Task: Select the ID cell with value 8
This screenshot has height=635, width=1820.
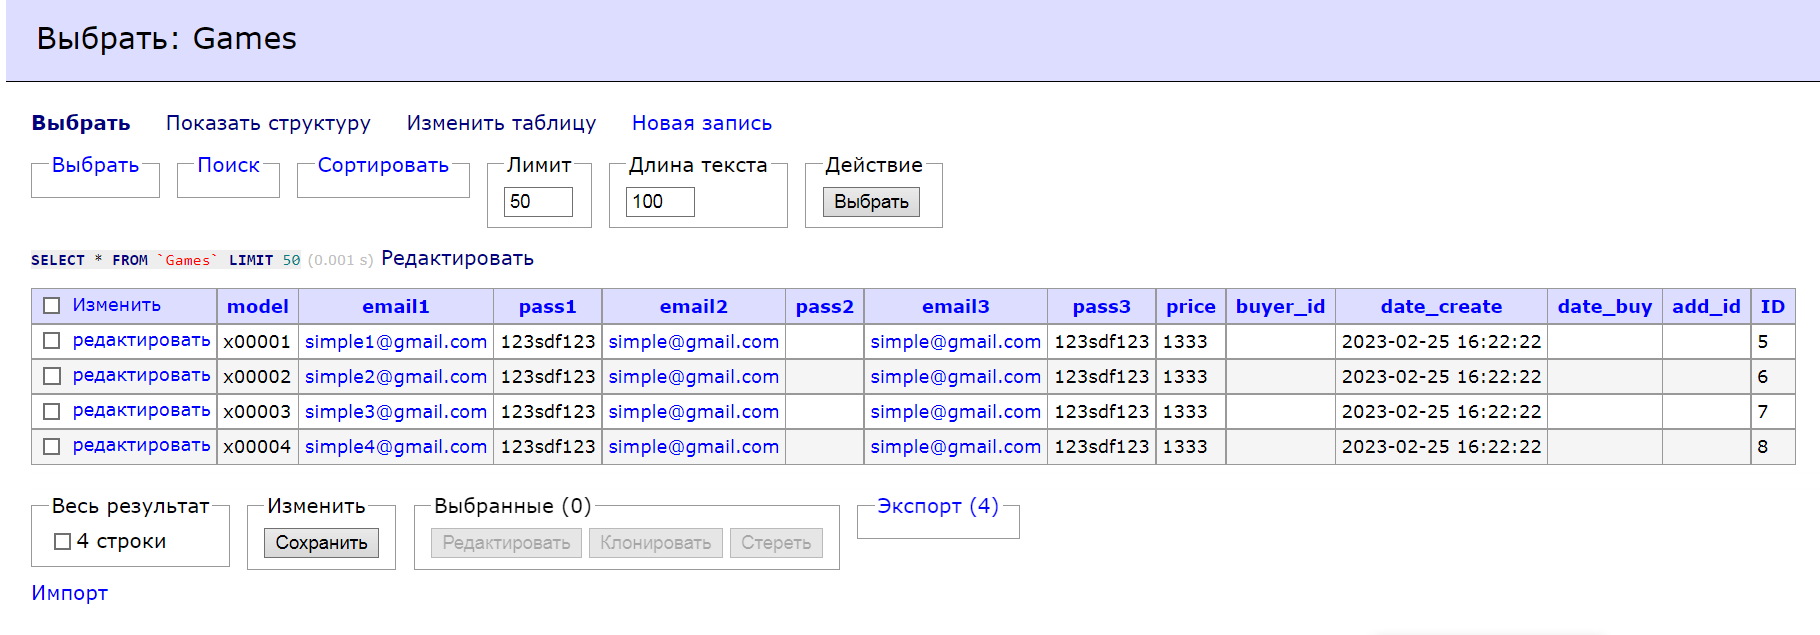Action: (x=1773, y=446)
